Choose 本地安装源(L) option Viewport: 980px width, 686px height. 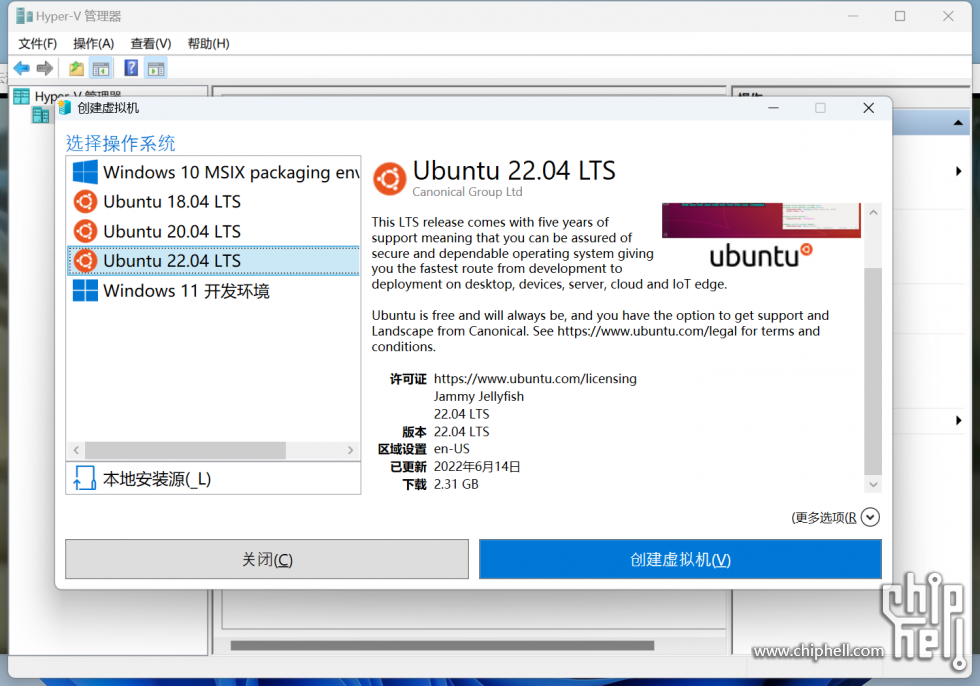(213, 479)
